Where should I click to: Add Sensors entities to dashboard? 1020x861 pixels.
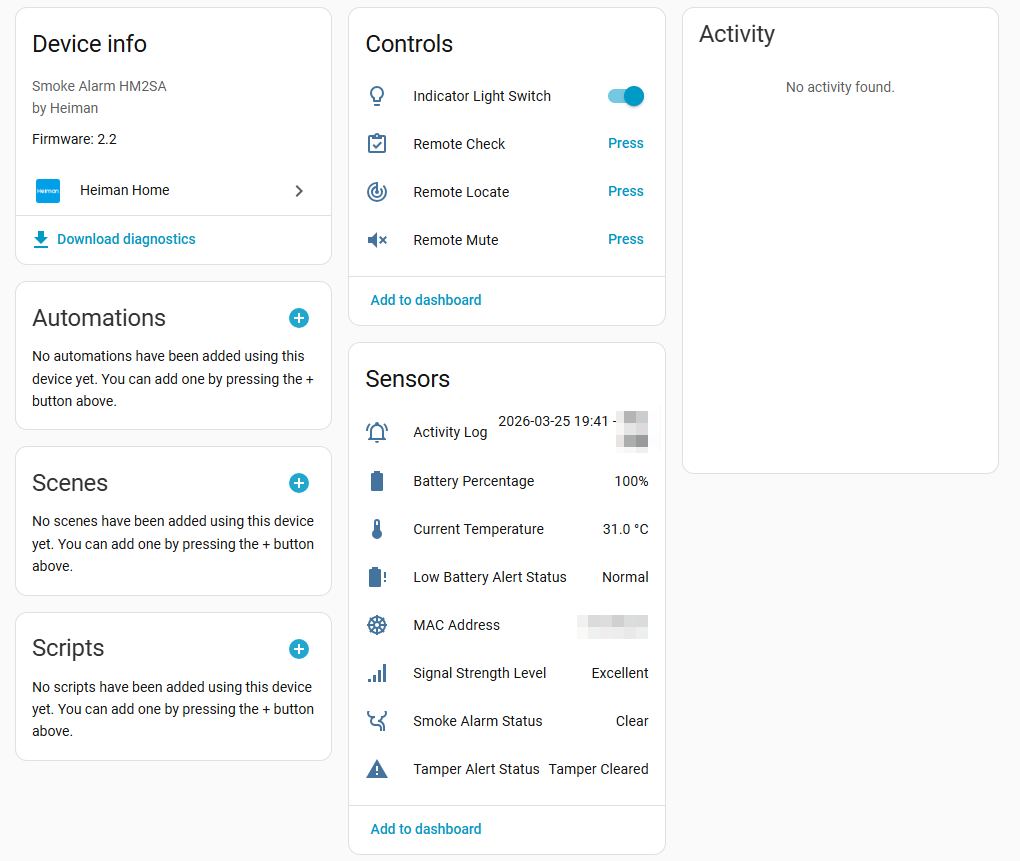pos(426,829)
